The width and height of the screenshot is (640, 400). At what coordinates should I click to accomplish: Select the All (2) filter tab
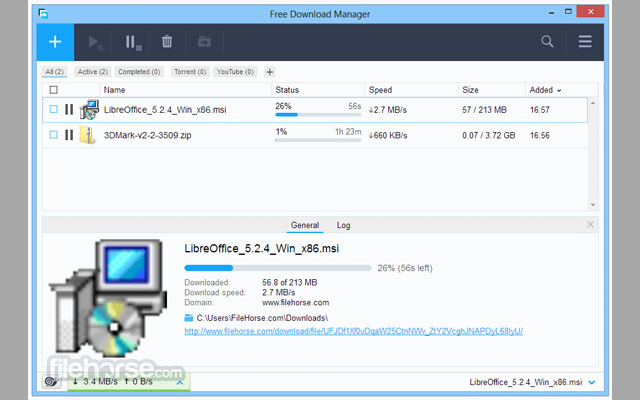(55, 72)
